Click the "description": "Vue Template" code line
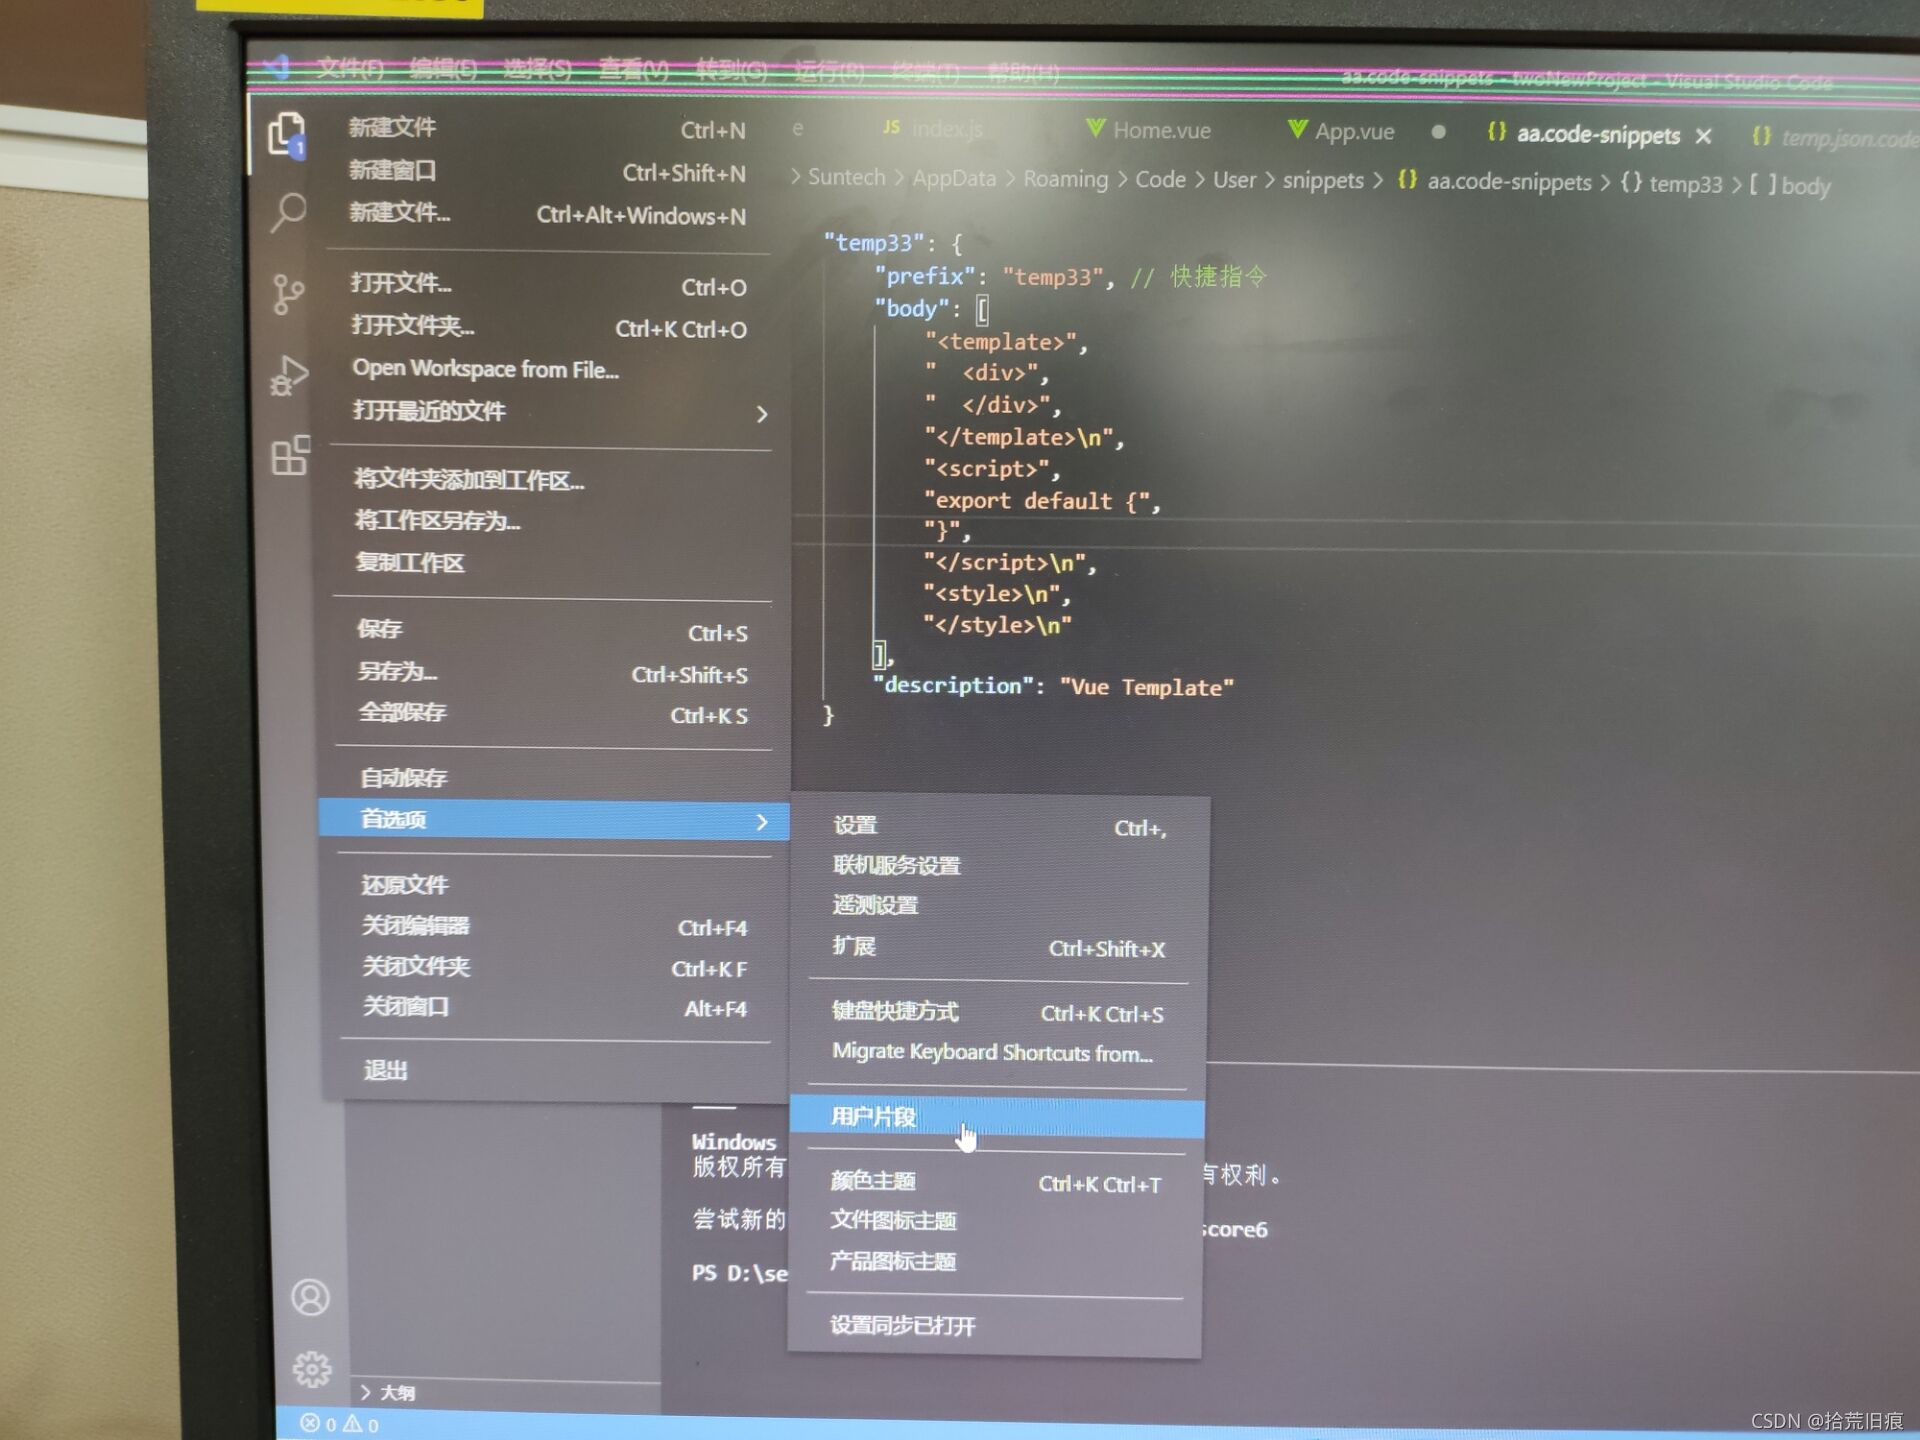The image size is (1920, 1440). click(x=1054, y=686)
